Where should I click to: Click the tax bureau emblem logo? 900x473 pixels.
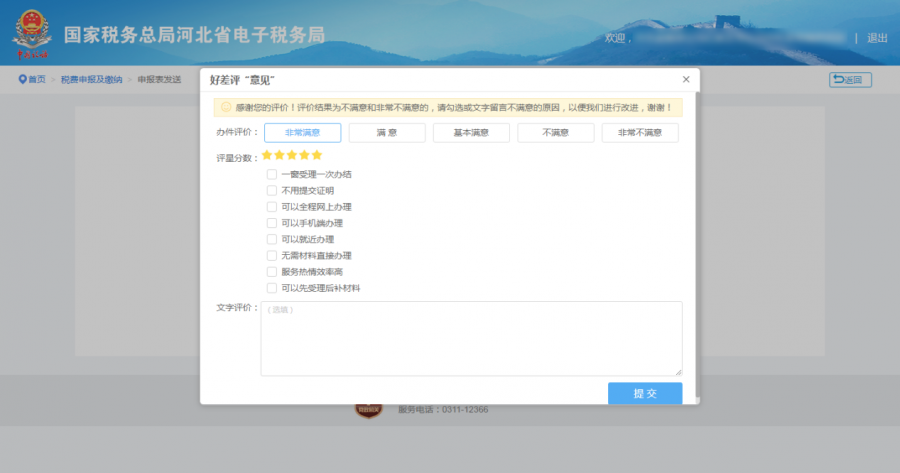coord(31,36)
